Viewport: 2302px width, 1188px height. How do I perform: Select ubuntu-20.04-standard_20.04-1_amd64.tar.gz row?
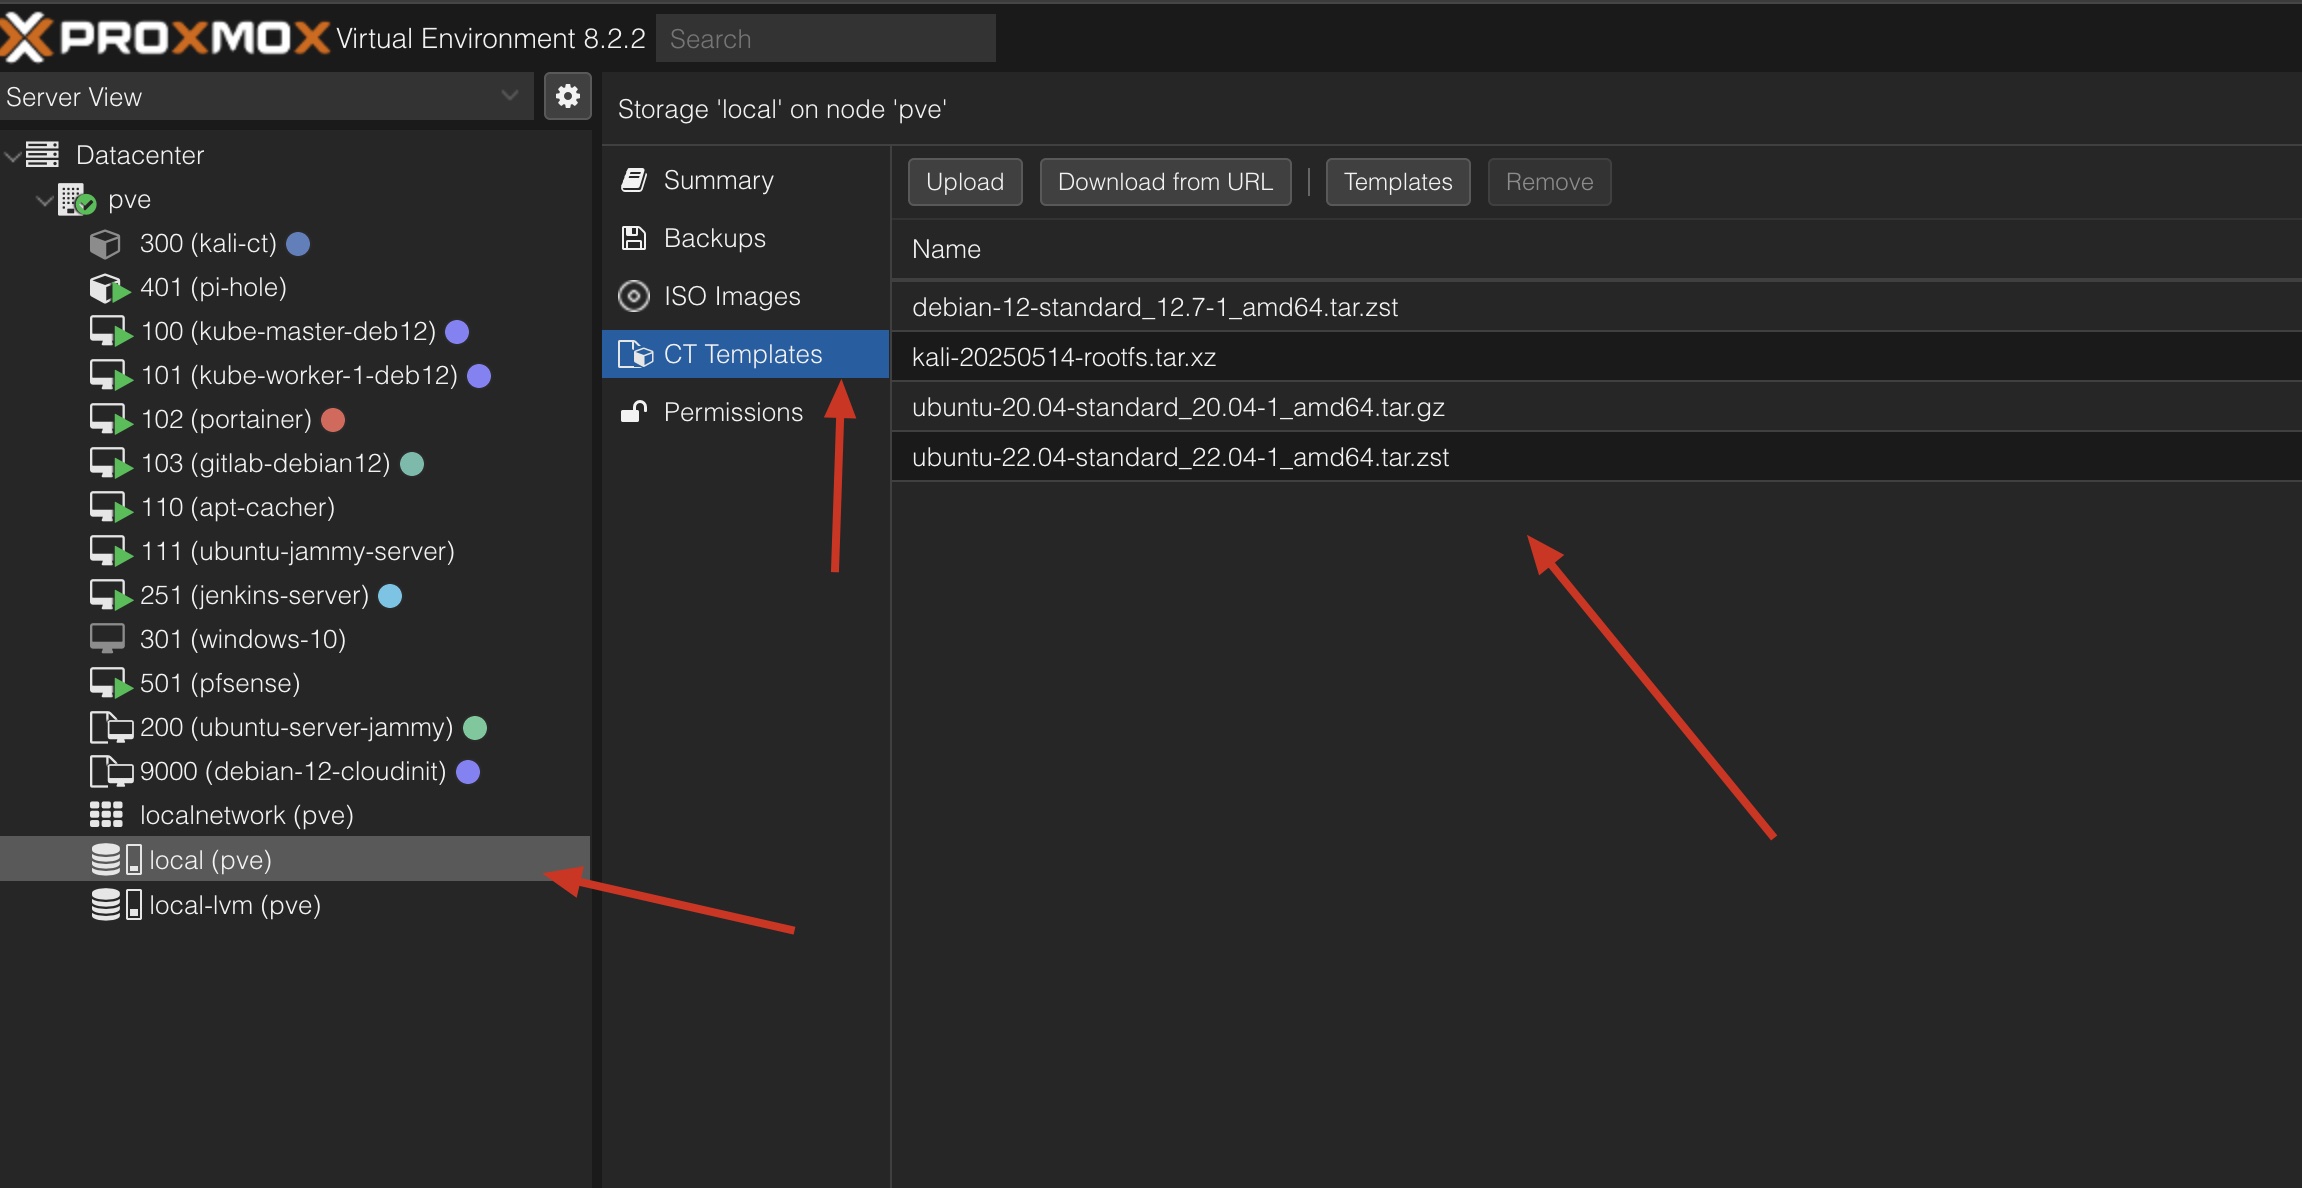click(x=1596, y=407)
